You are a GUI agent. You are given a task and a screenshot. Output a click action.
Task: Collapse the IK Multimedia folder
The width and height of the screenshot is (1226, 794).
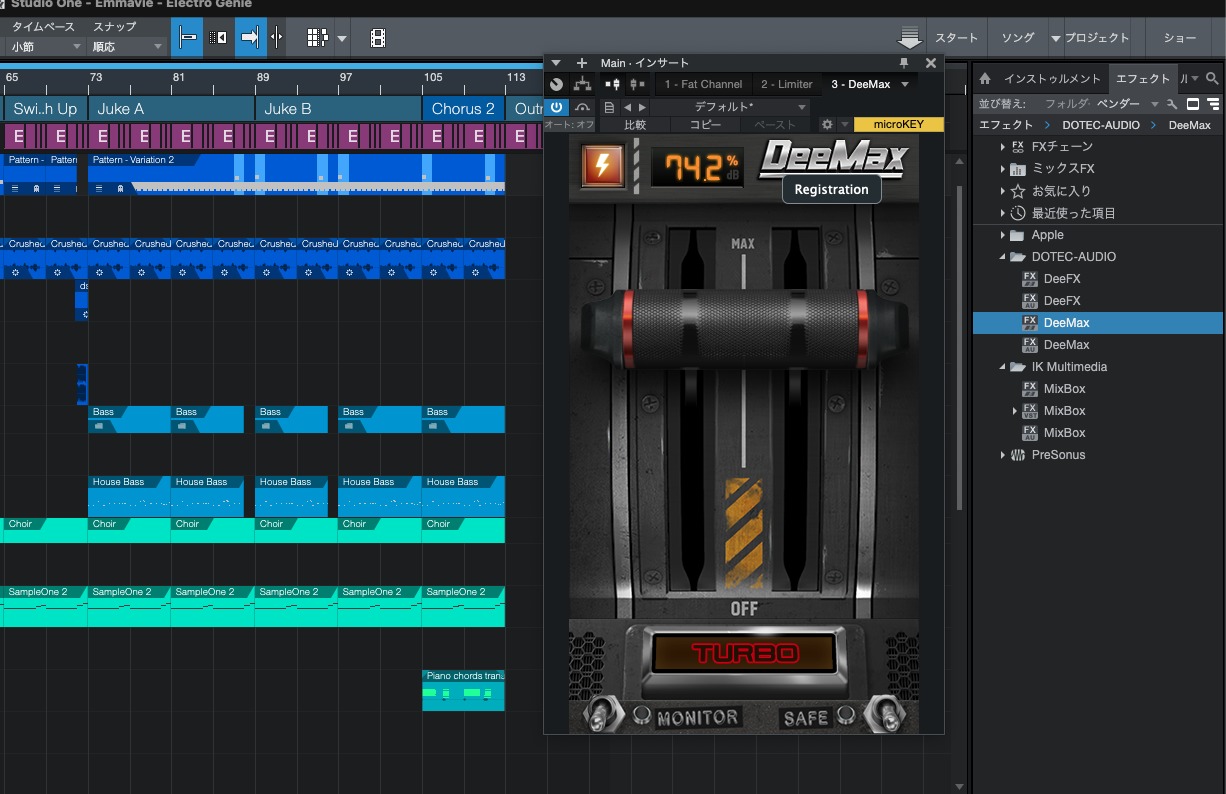pos(1003,367)
